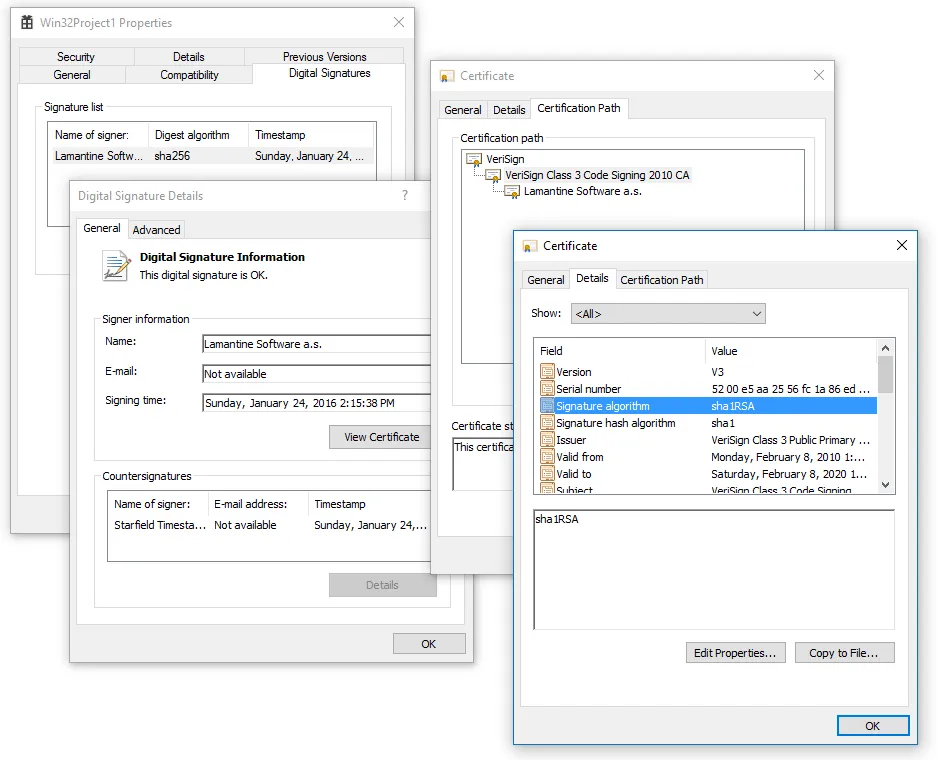Switch to Details tab in Properties window
The width and height of the screenshot is (937, 760).
pyautogui.click(x=189, y=57)
